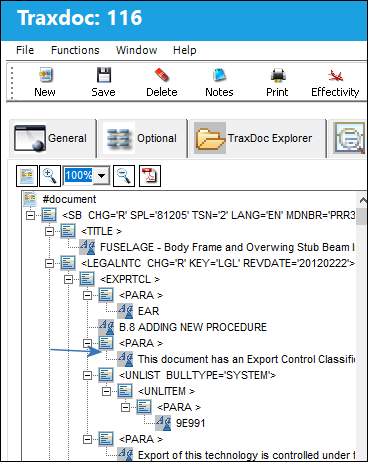Screen dimensions: 368x462
Task: Click element icon of <UNLITEM > node
Action: (x=125, y=391)
